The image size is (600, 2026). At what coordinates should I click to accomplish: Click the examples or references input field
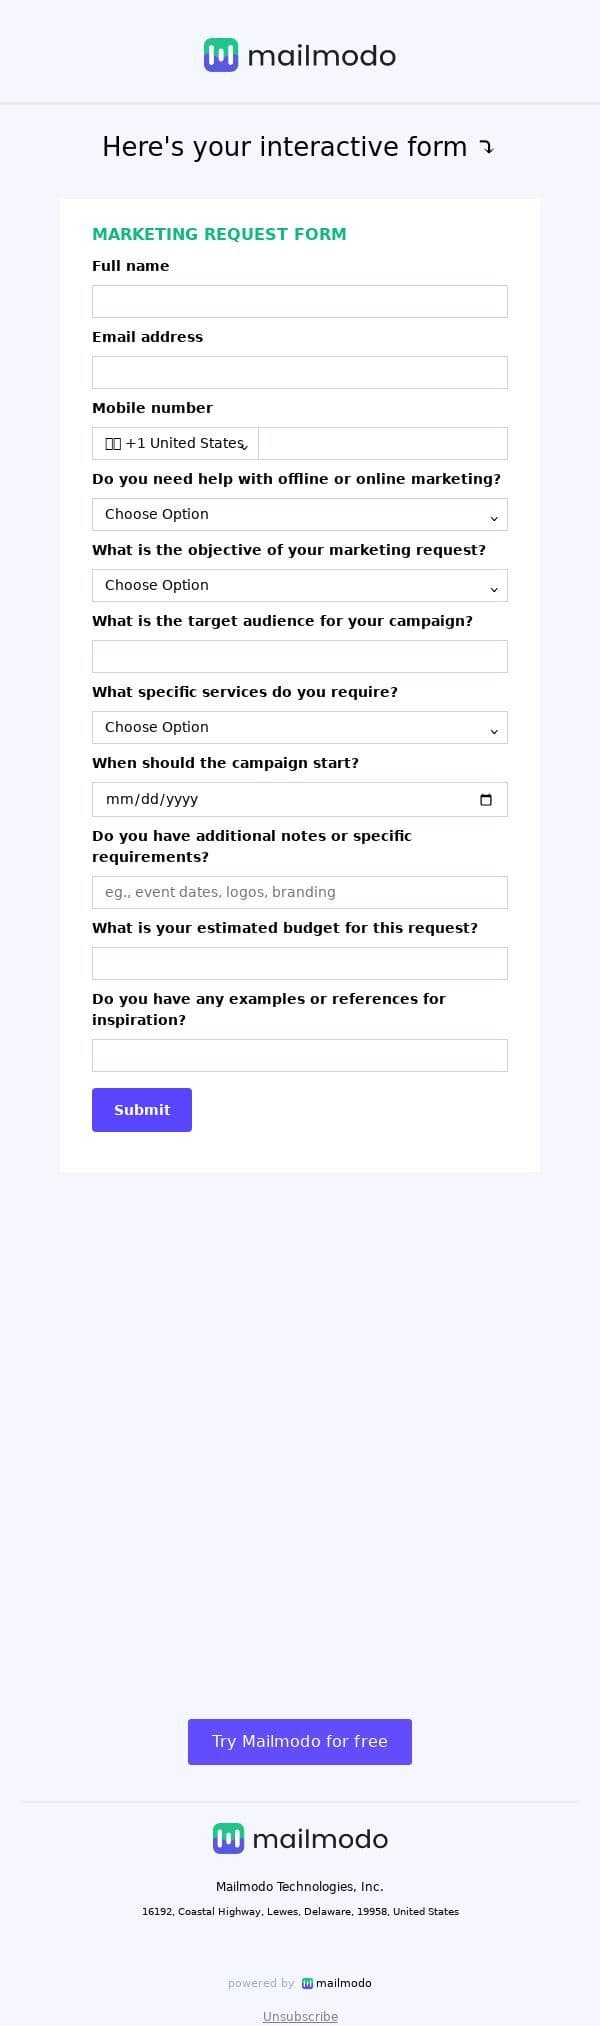(300, 1055)
